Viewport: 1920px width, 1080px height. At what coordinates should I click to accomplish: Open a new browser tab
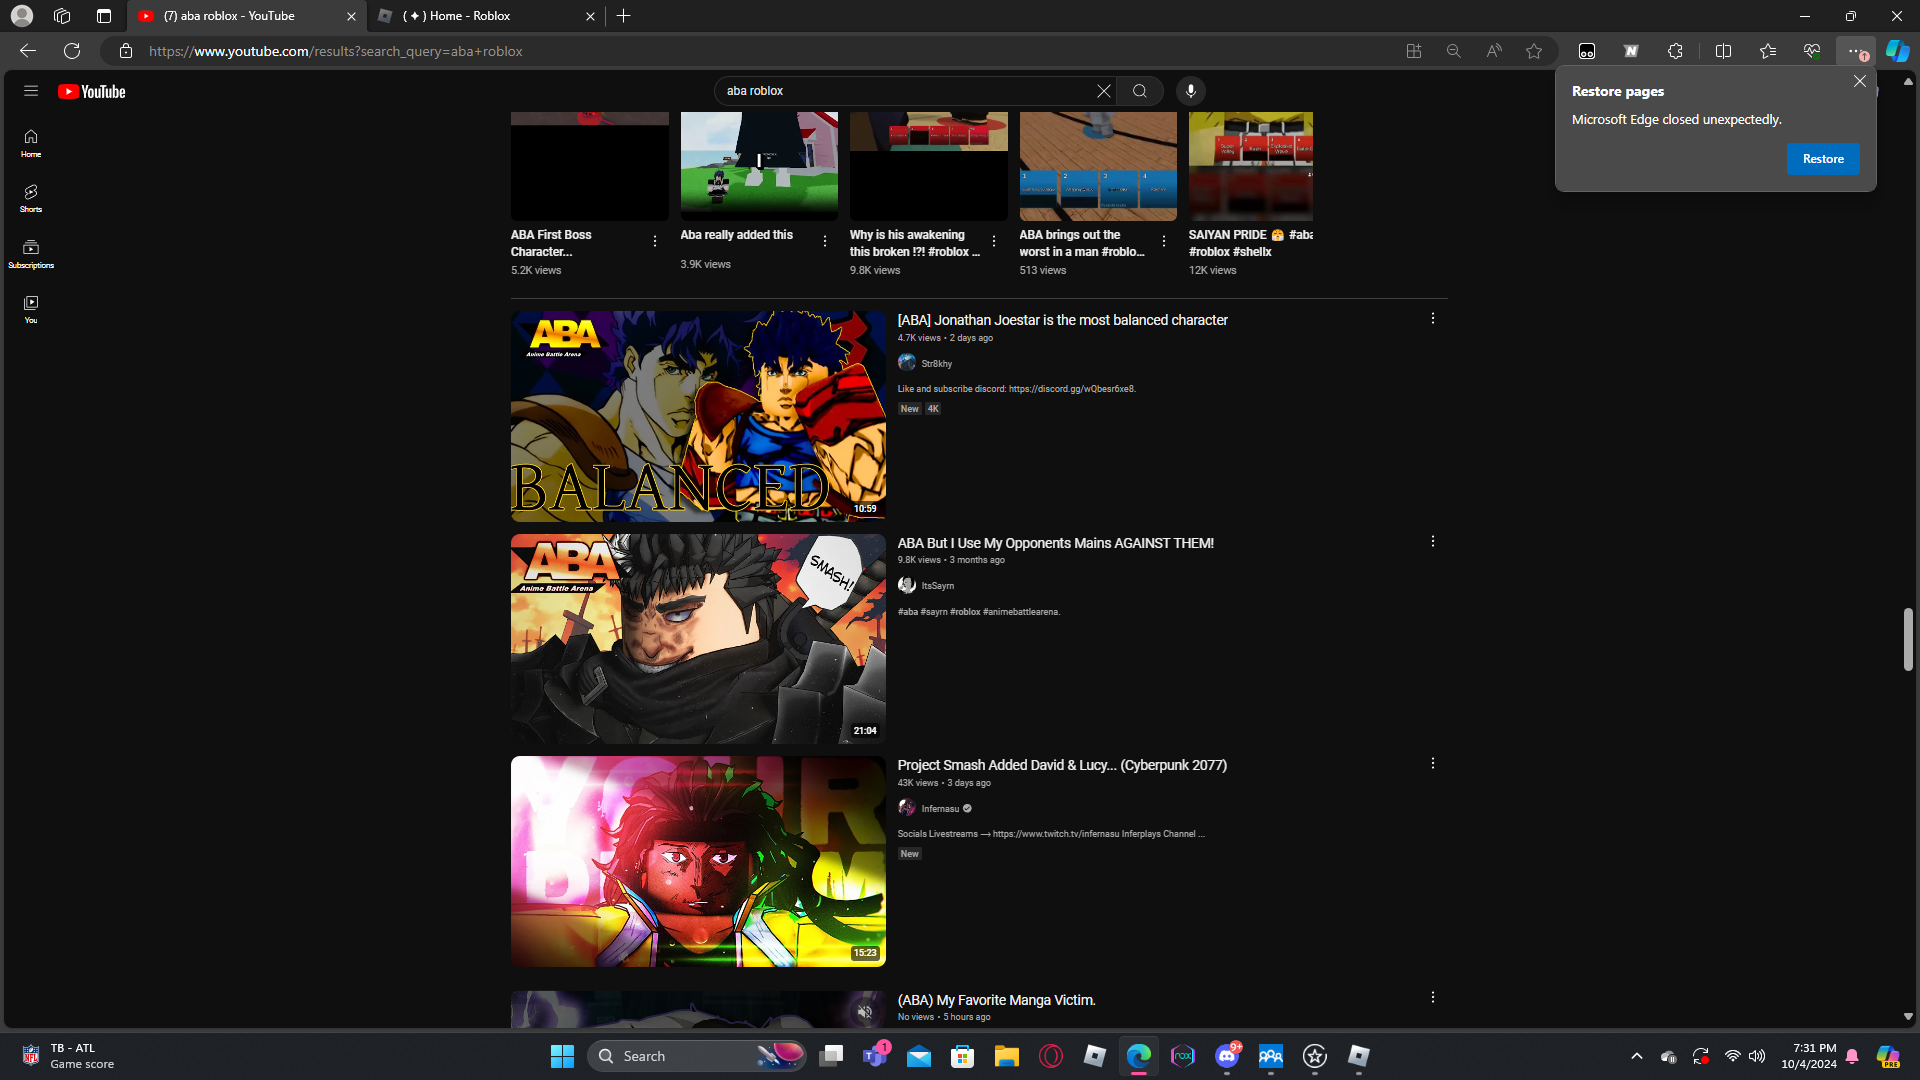point(623,16)
